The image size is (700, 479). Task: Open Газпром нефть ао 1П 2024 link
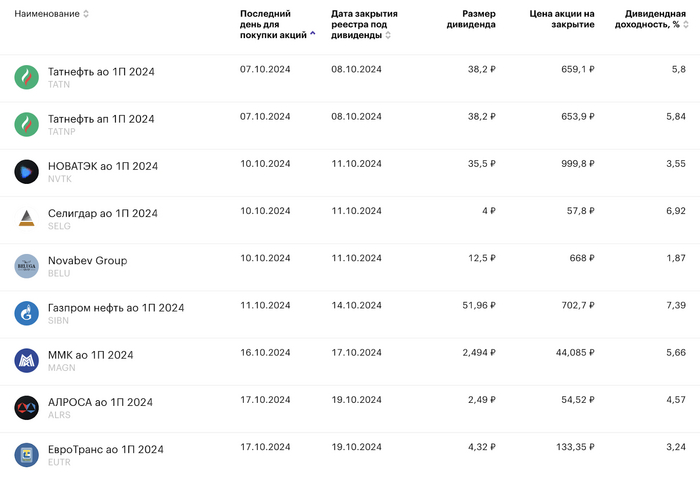(116, 308)
